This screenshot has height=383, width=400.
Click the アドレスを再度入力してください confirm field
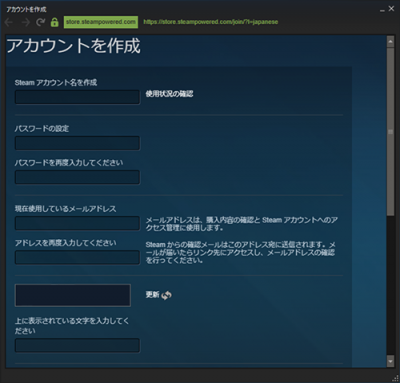[x=77, y=257]
